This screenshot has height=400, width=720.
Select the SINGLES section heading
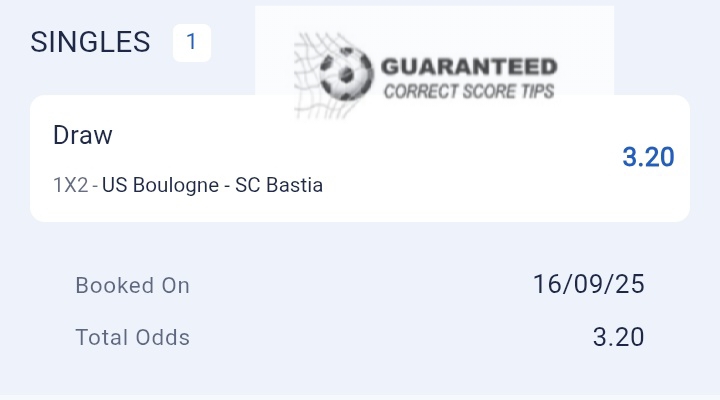tap(90, 42)
